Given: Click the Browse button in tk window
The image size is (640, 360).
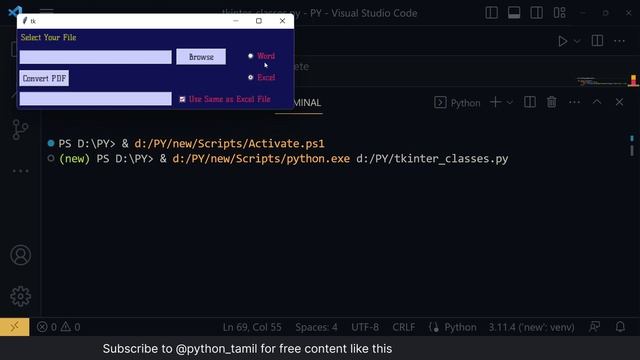Looking at the screenshot, I should pyautogui.click(x=201, y=57).
